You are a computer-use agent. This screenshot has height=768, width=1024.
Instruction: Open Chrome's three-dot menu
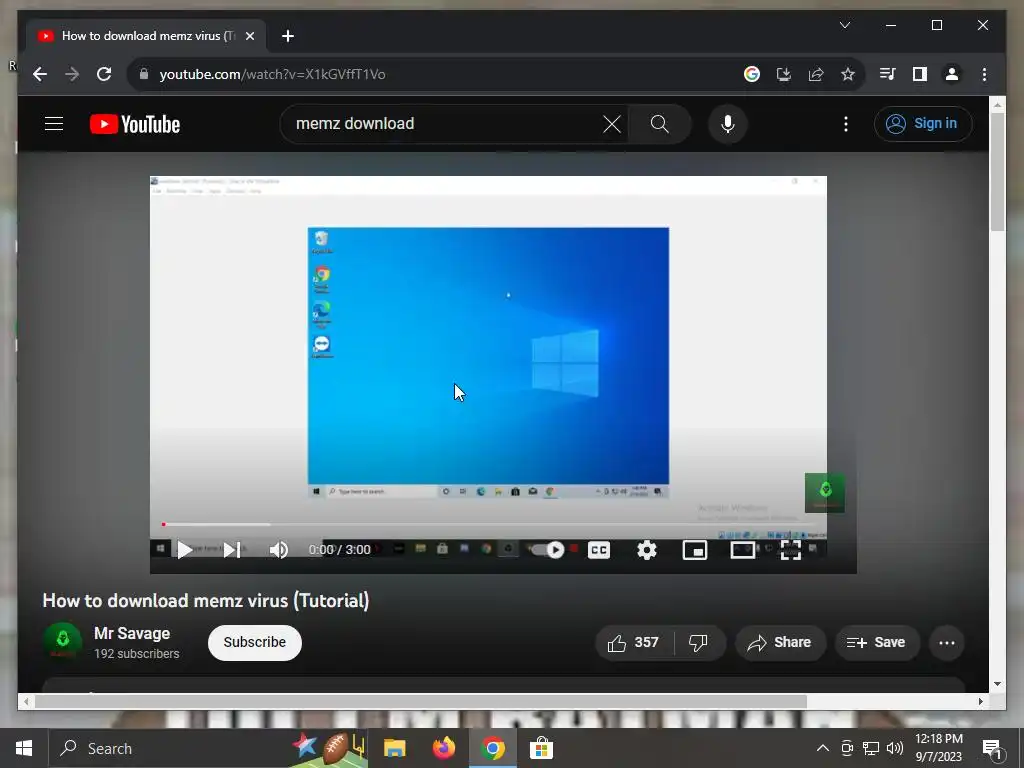(x=984, y=74)
